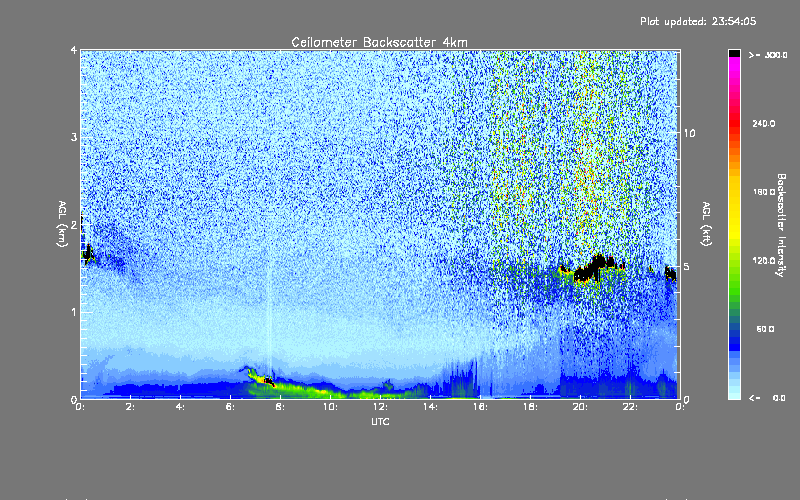This screenshot has width=800, height=500.
Task: Click the '240.0' colorbar value
Action: tap(764, 123)
